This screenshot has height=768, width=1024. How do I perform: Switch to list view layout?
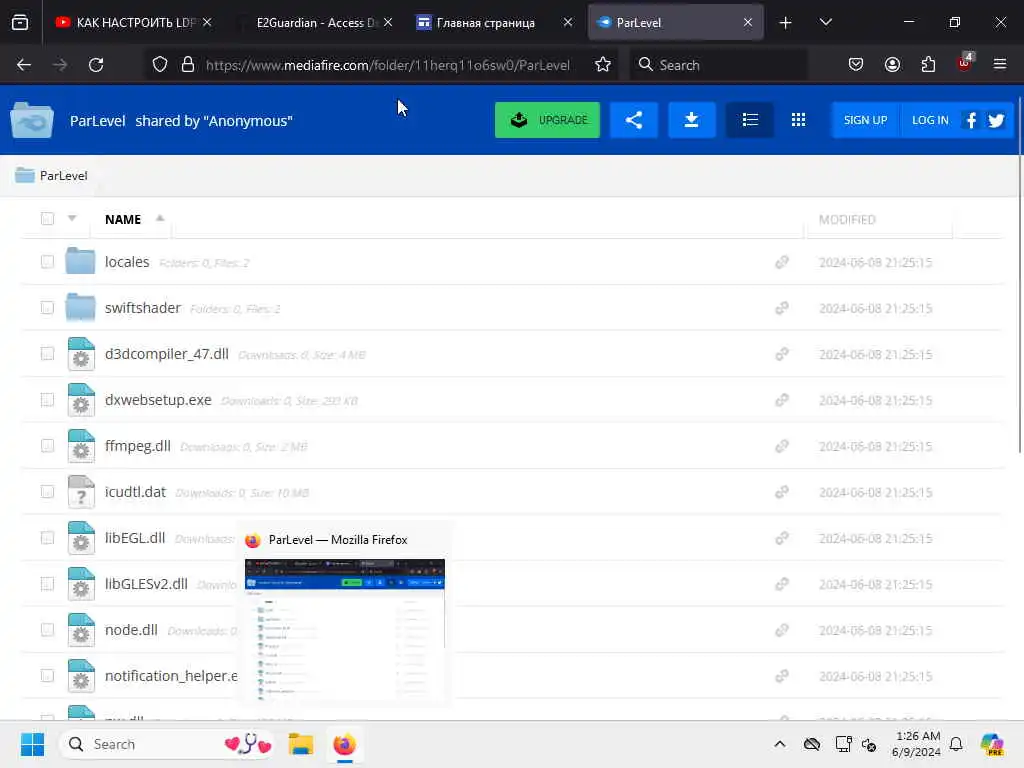pyautogui.click(x=750, y=120)
